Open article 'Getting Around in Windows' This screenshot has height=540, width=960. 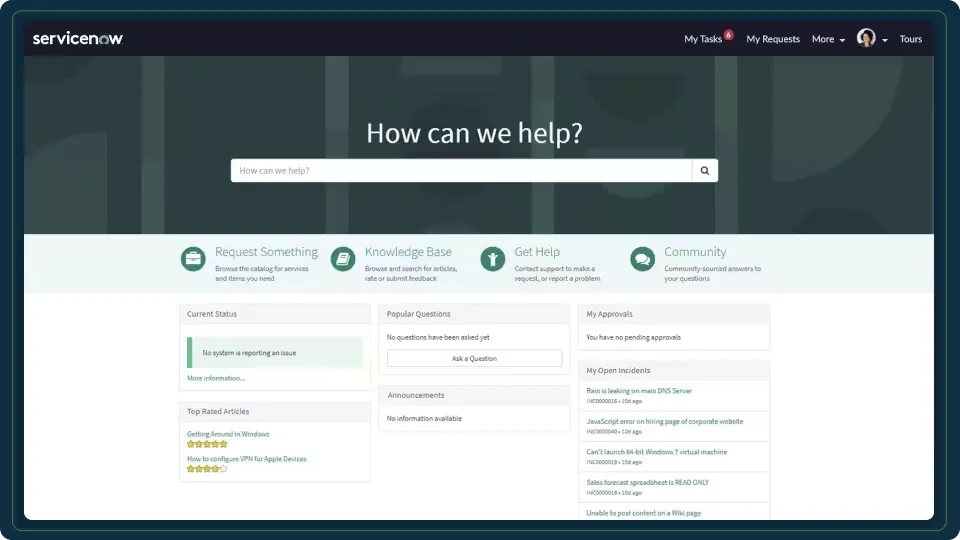pos(228,434)
